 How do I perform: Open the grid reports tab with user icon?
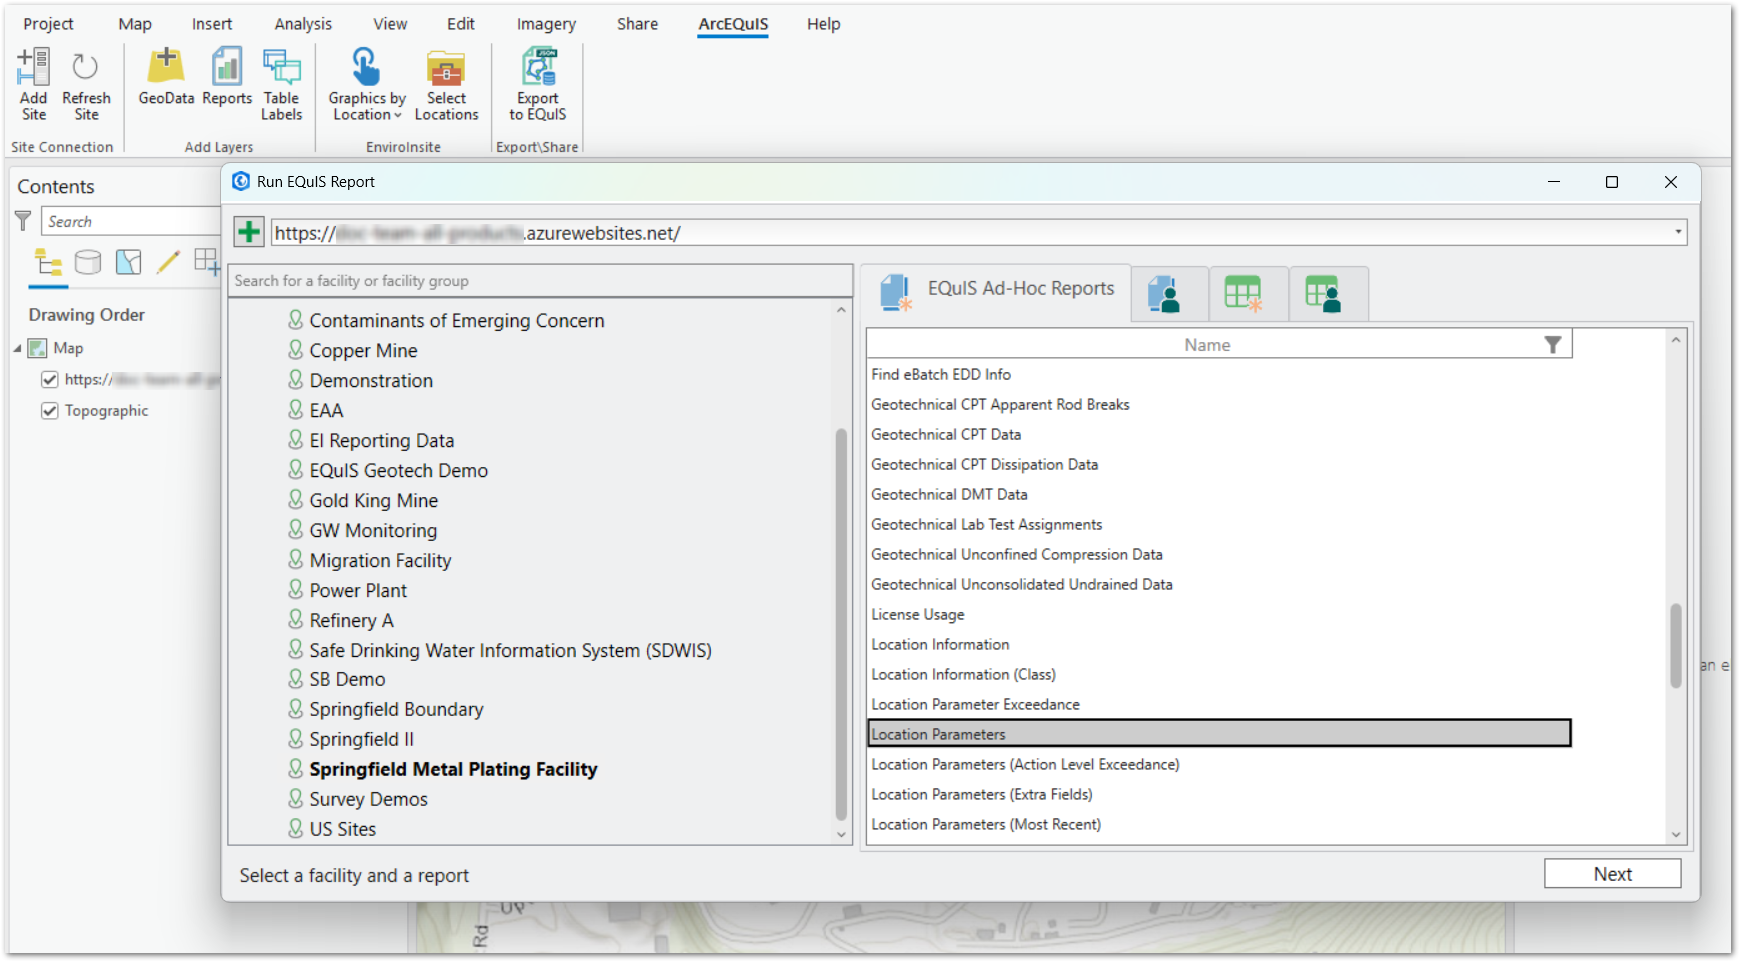(x=1323, y=294)
